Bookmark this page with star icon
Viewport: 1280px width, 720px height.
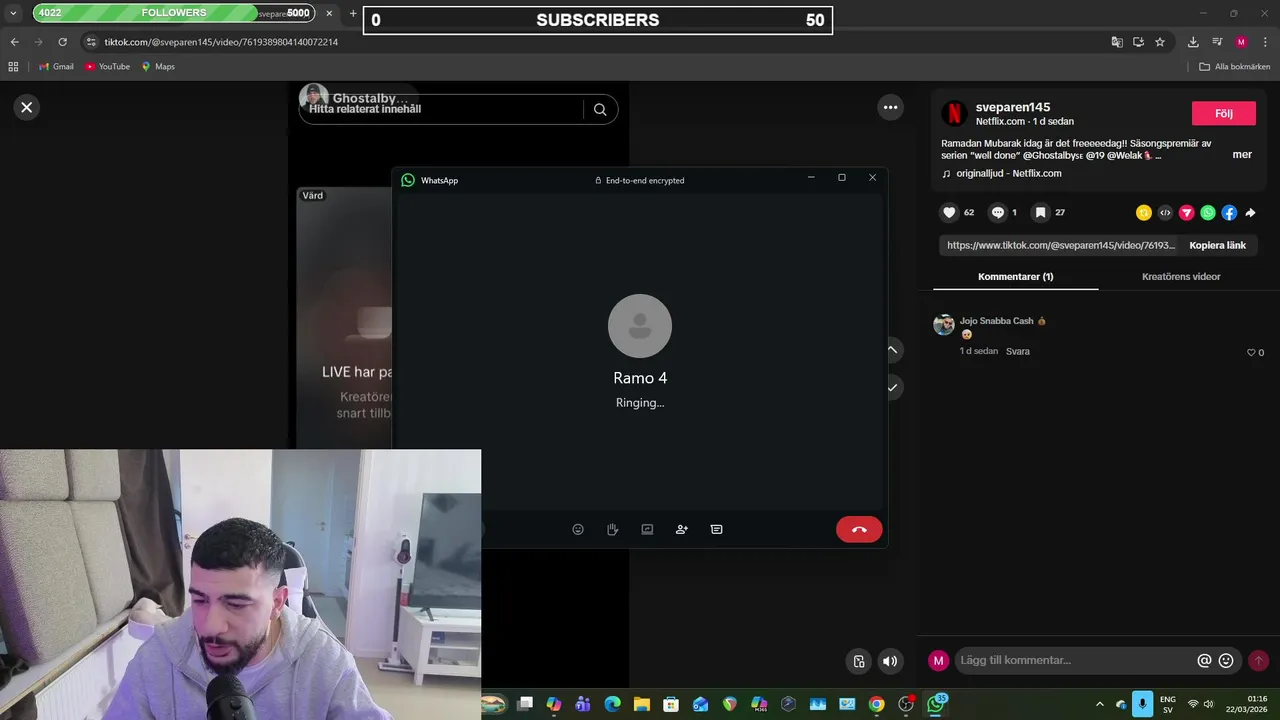tap(1160, 42)
